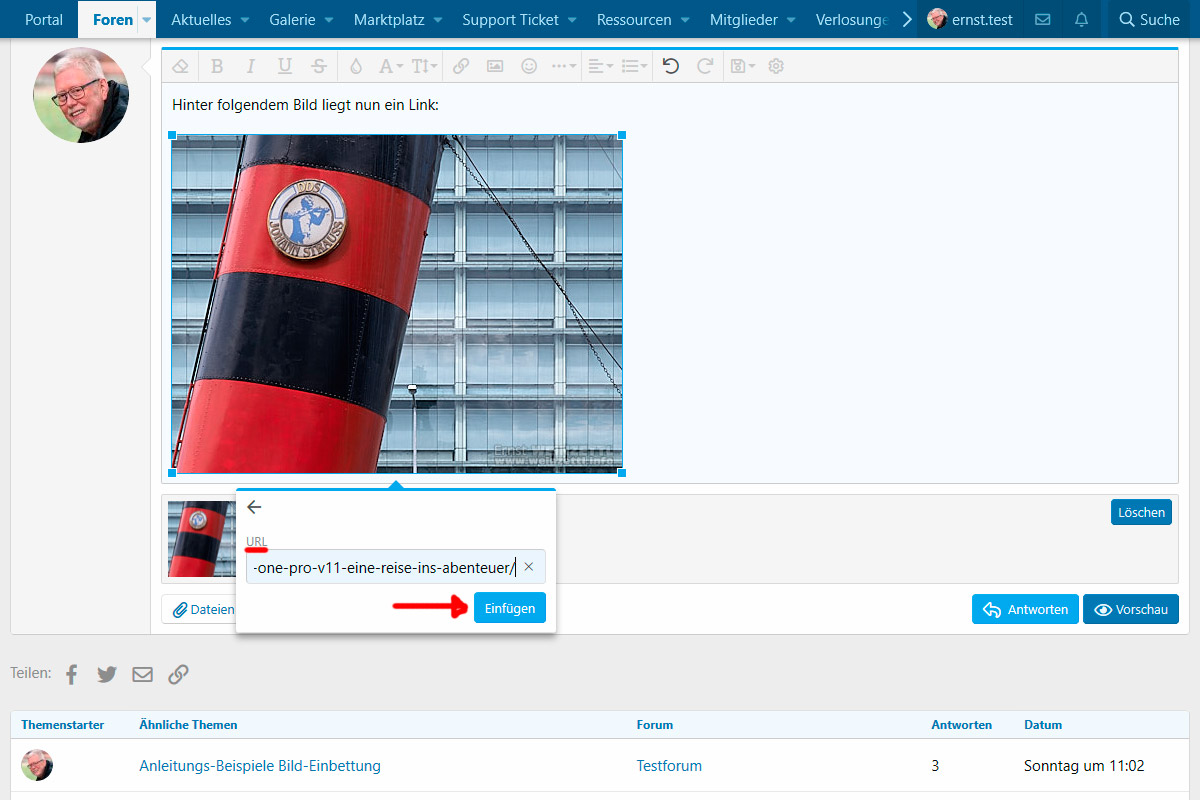Redo the editor action
The width and height of the screenshot is (1200, 800).
[x=705, y=66]
